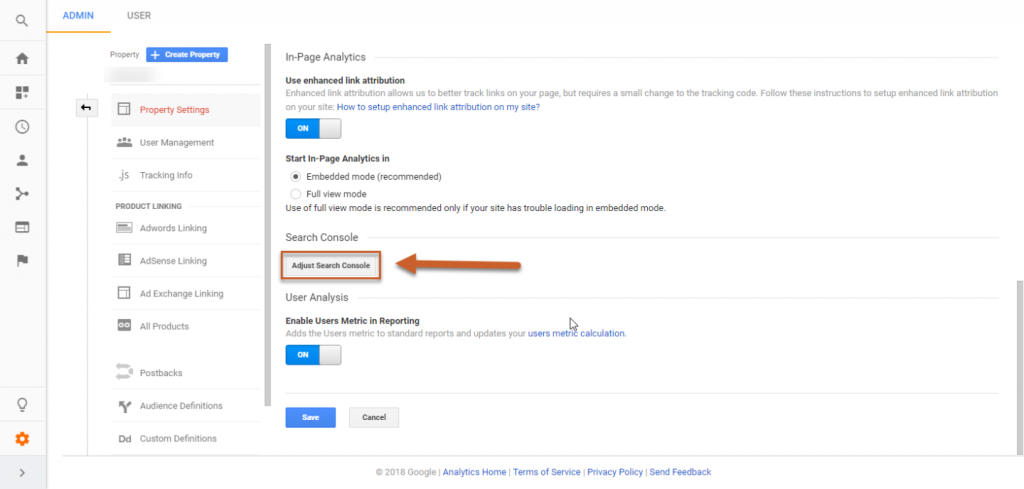Expand sidebar with bottom chevron arrow

tap(22, 473)
